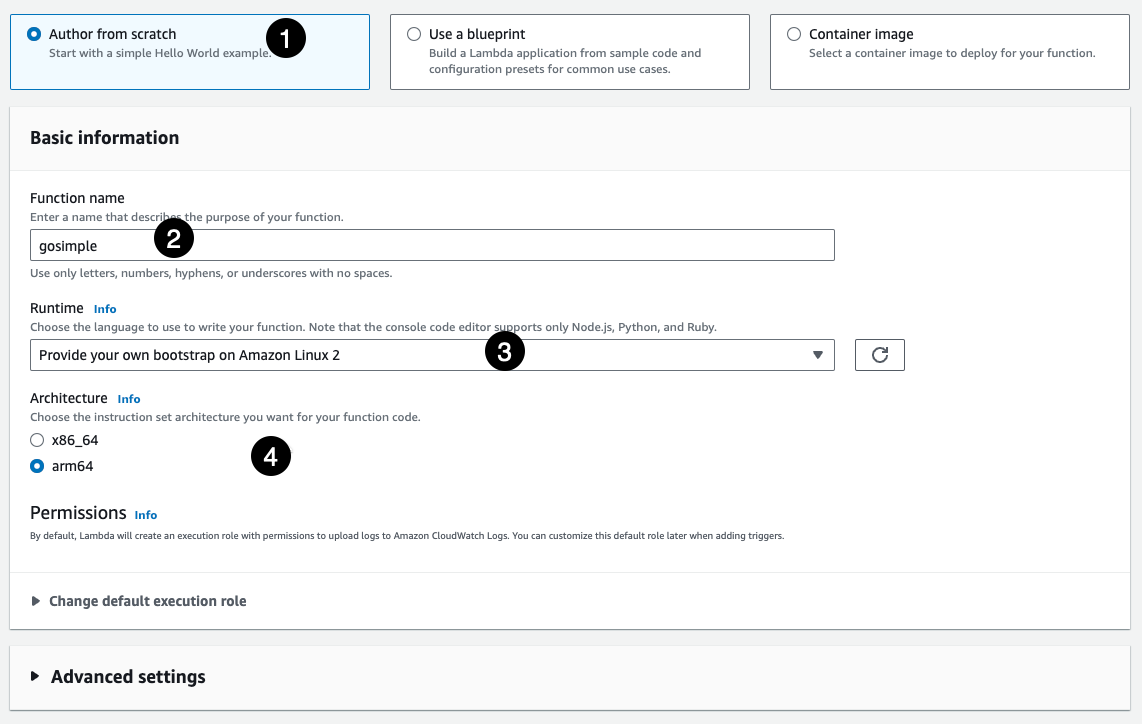This screenshot has height=724, width=1142.
Task: Click the Function name input field
Action: (x=432, y=245)
